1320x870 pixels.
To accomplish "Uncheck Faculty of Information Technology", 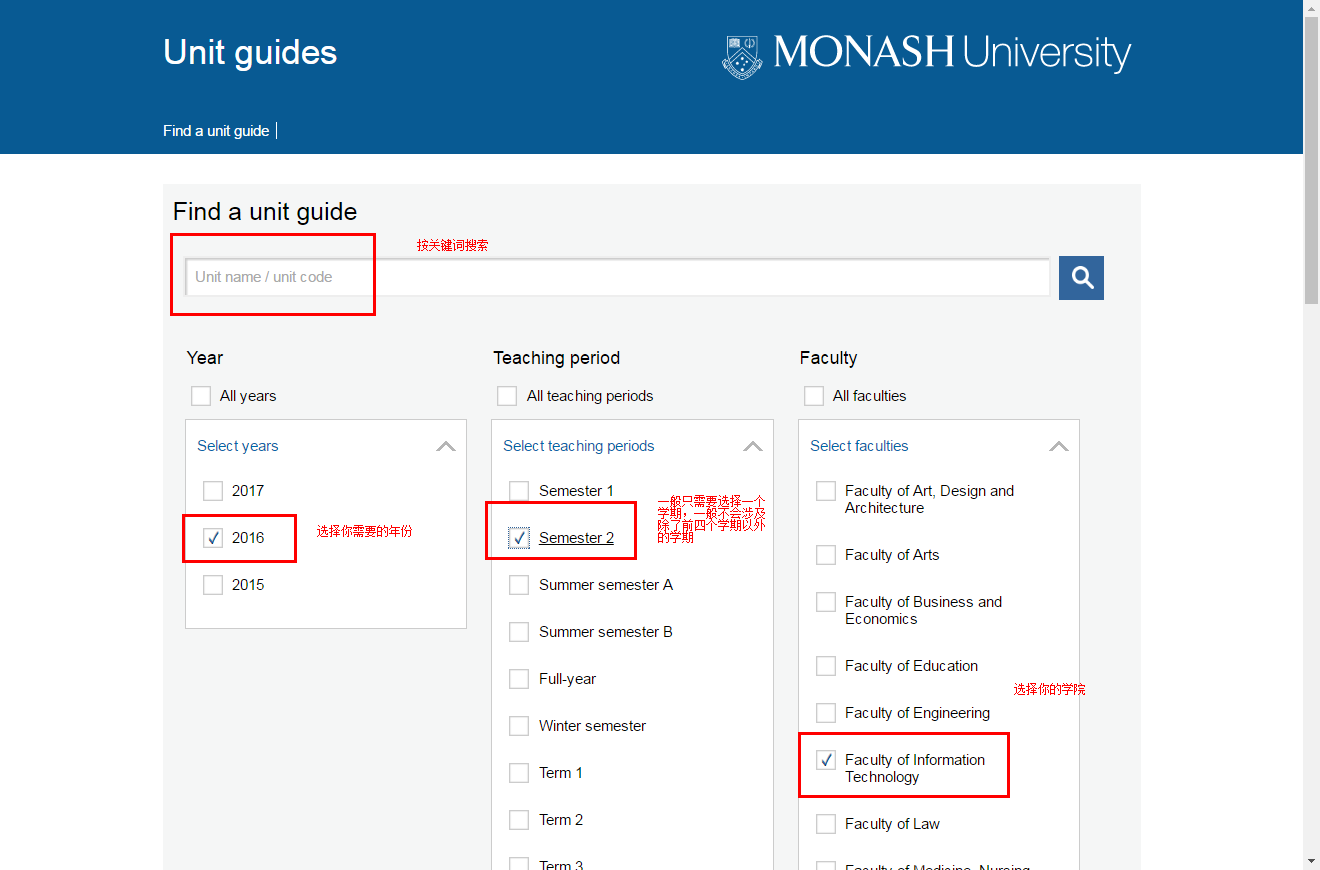I will pyautogui.click(x=826, y=760).
